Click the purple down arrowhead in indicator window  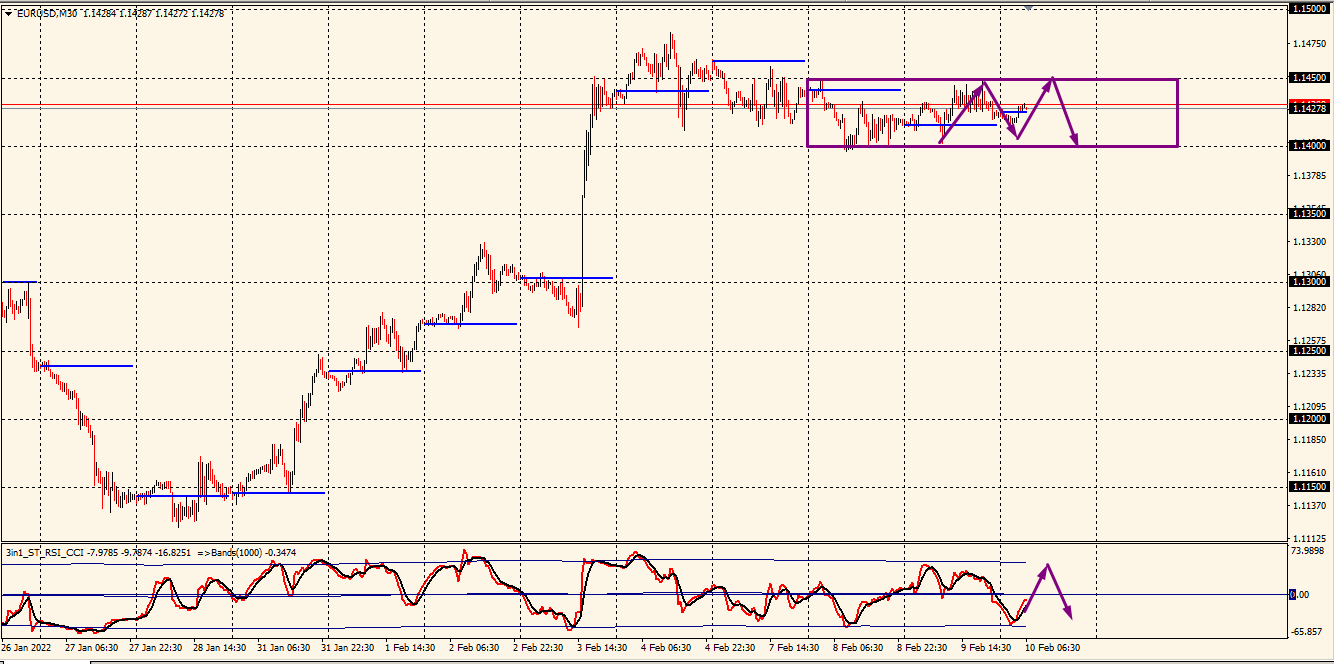1069,612
